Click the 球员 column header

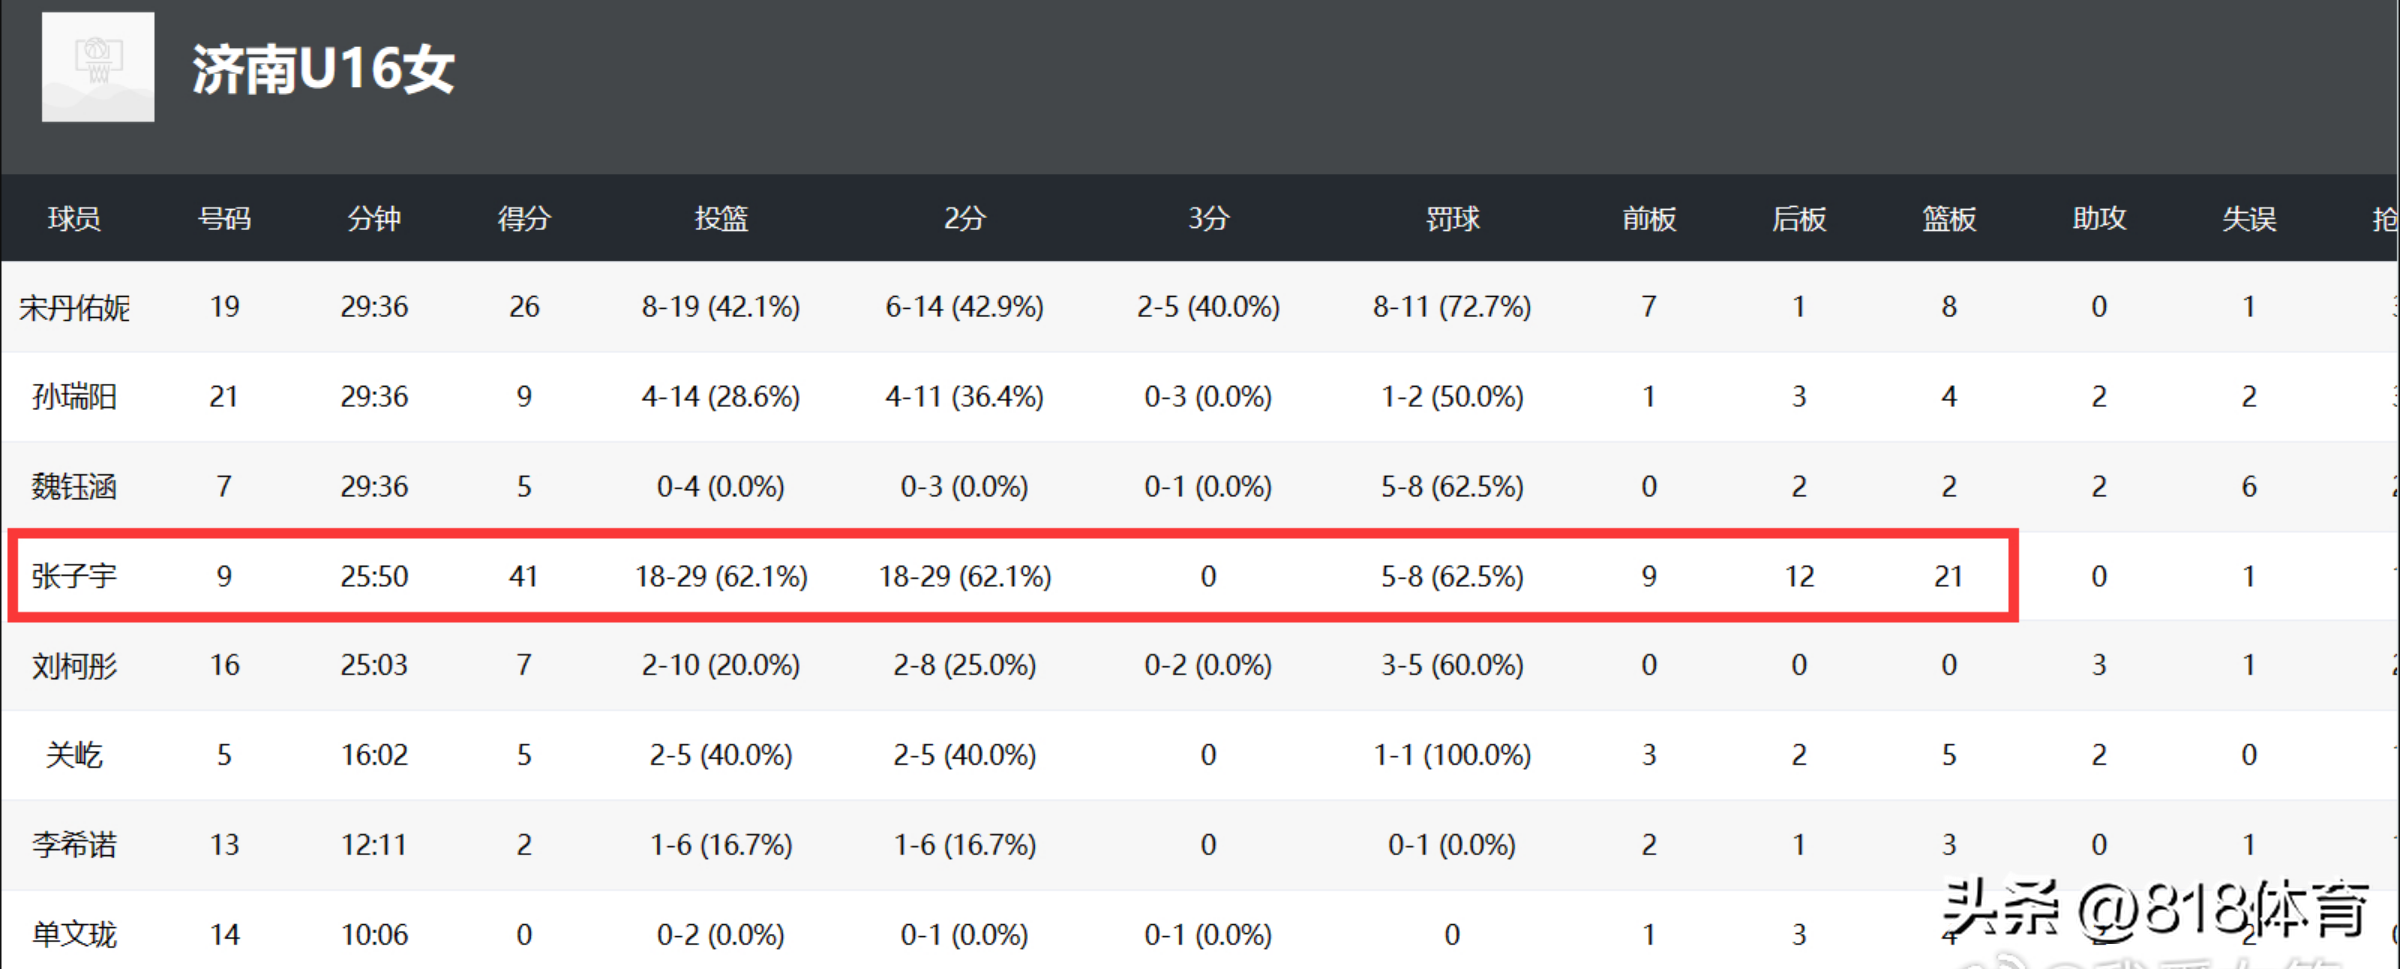(74, 218)
